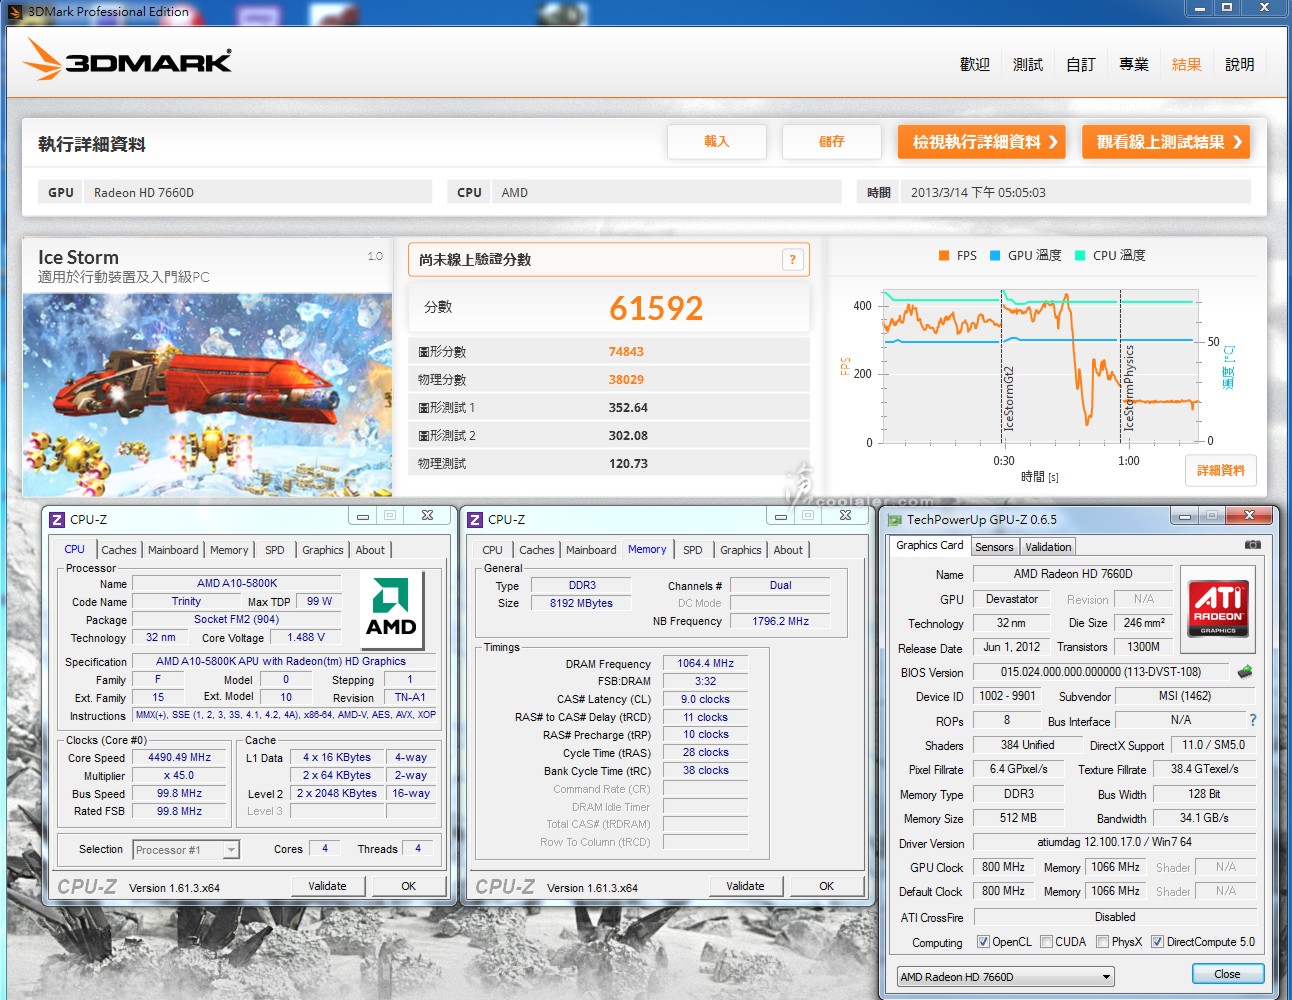Click the green CPU 溫度 legend swatch

(1079, 256)
